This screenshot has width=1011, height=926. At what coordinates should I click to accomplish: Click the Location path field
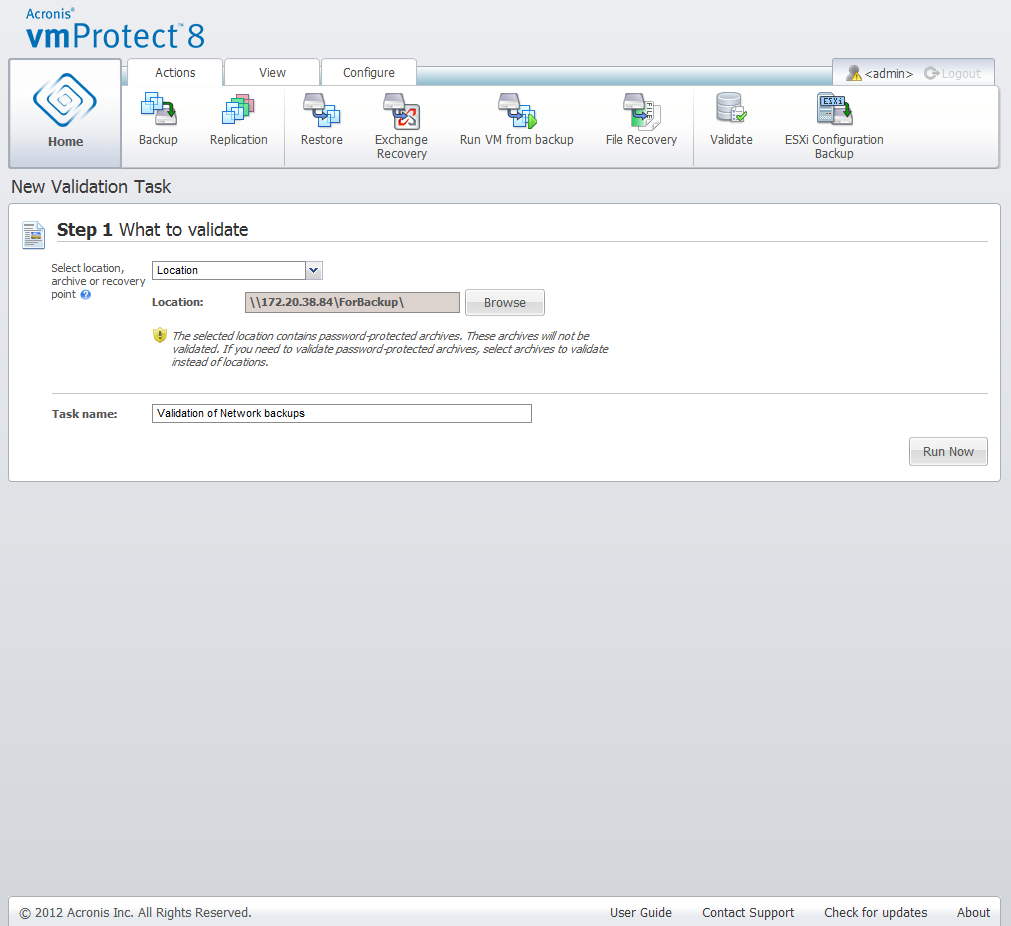pyautogui.click(x=352, y=302)
